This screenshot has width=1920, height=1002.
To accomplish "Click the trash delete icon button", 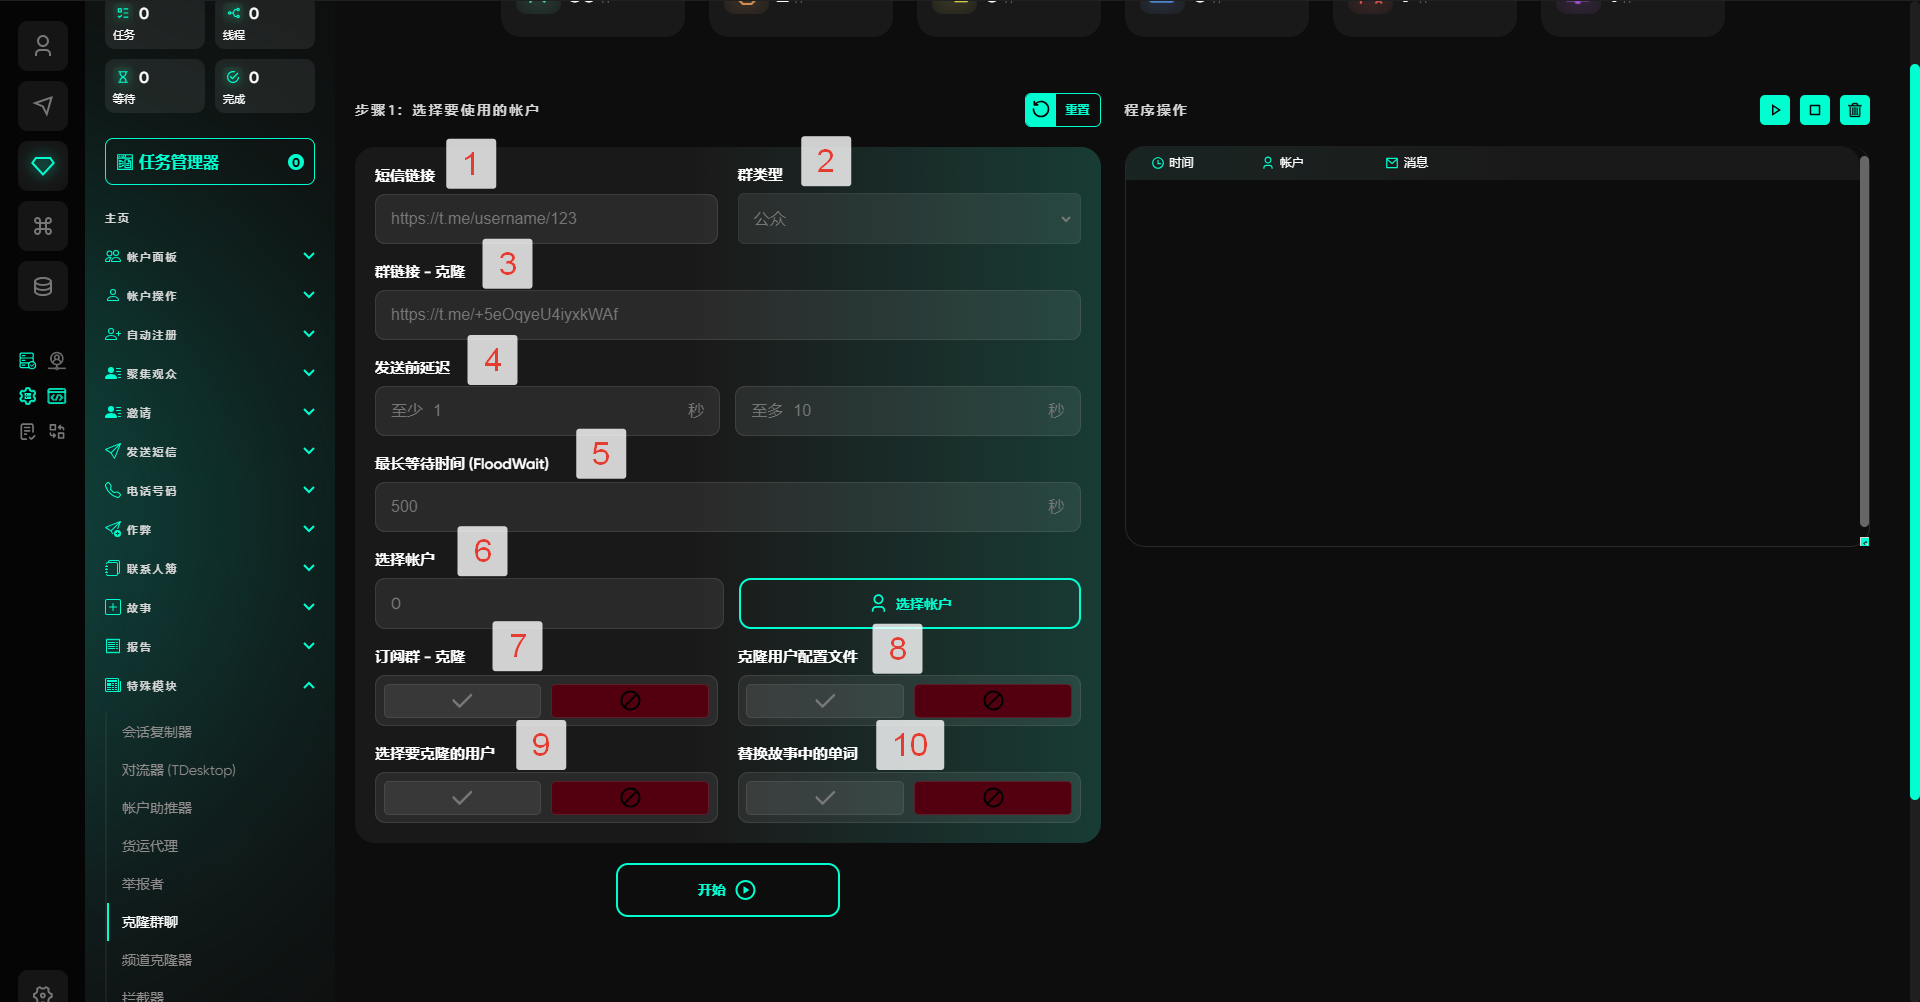I will tap(1854, 110).
